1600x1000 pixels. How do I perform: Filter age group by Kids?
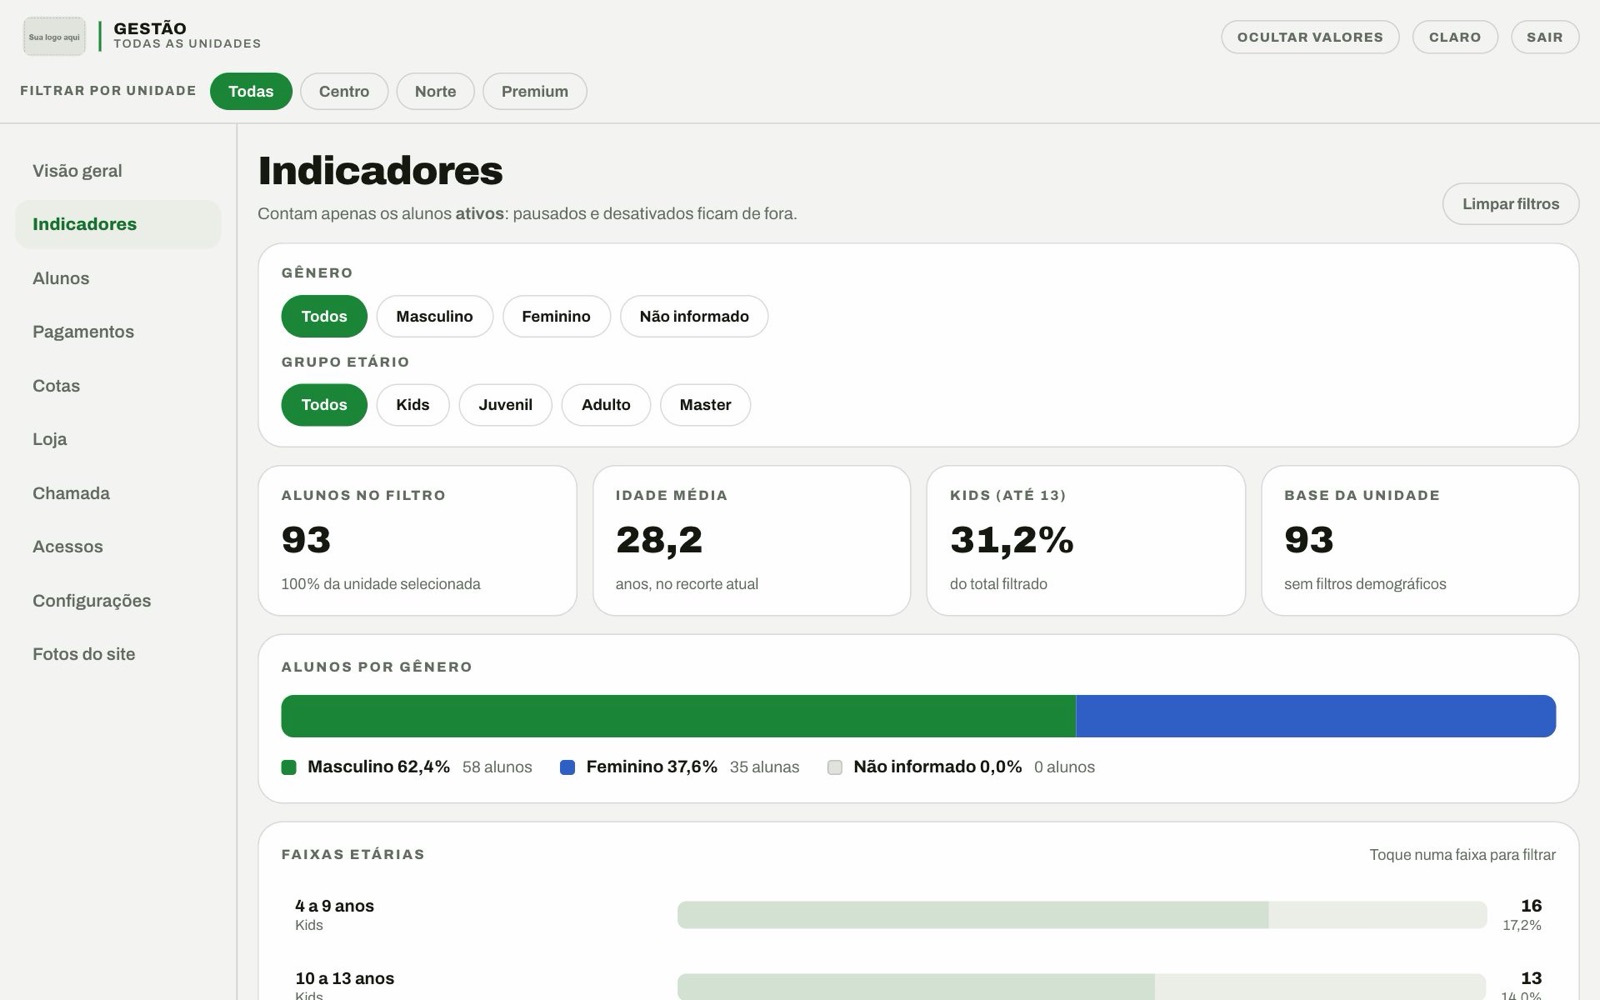413,405
